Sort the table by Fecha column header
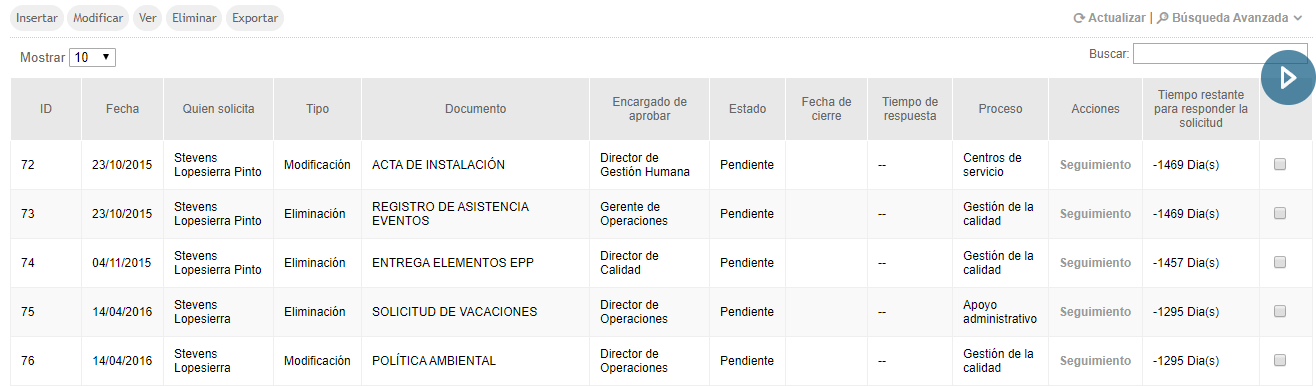This screenshot has width=1316, height=386. coord(122,109)
